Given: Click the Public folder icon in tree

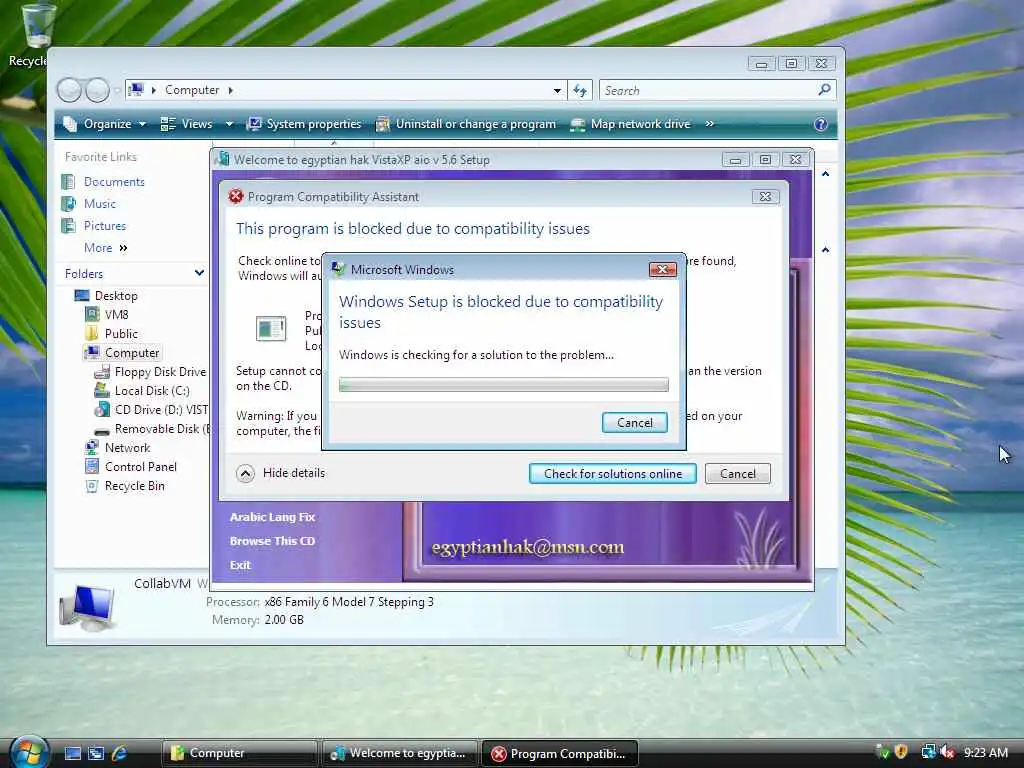Looking at the screenshot, I should coord(92,334).
